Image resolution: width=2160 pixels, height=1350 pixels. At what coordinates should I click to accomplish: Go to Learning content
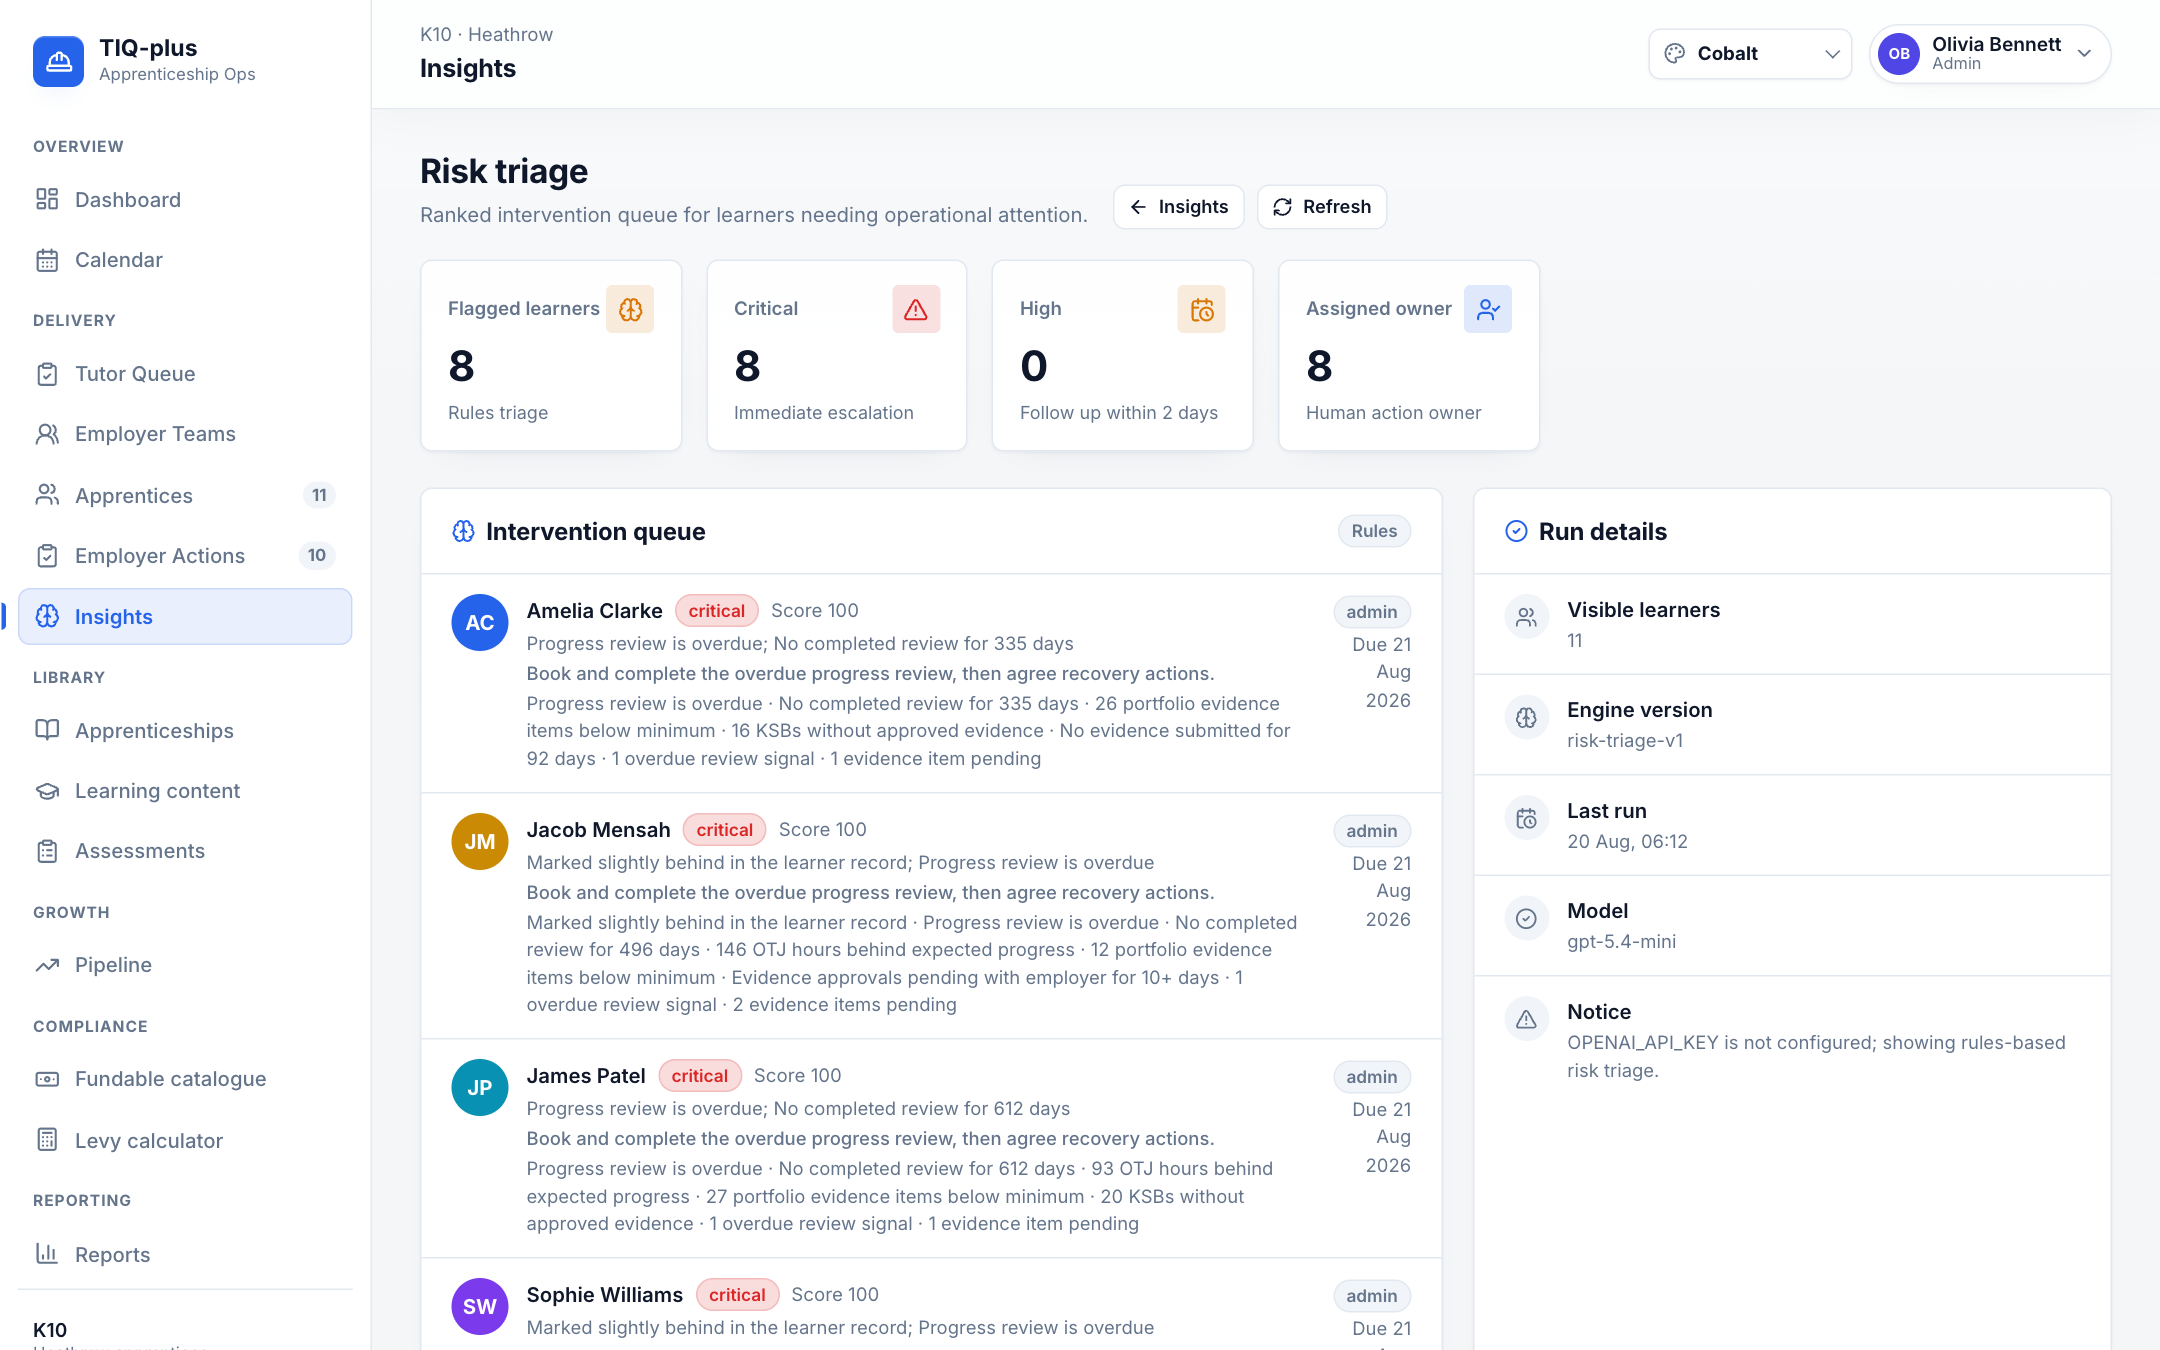pos(185,791)
